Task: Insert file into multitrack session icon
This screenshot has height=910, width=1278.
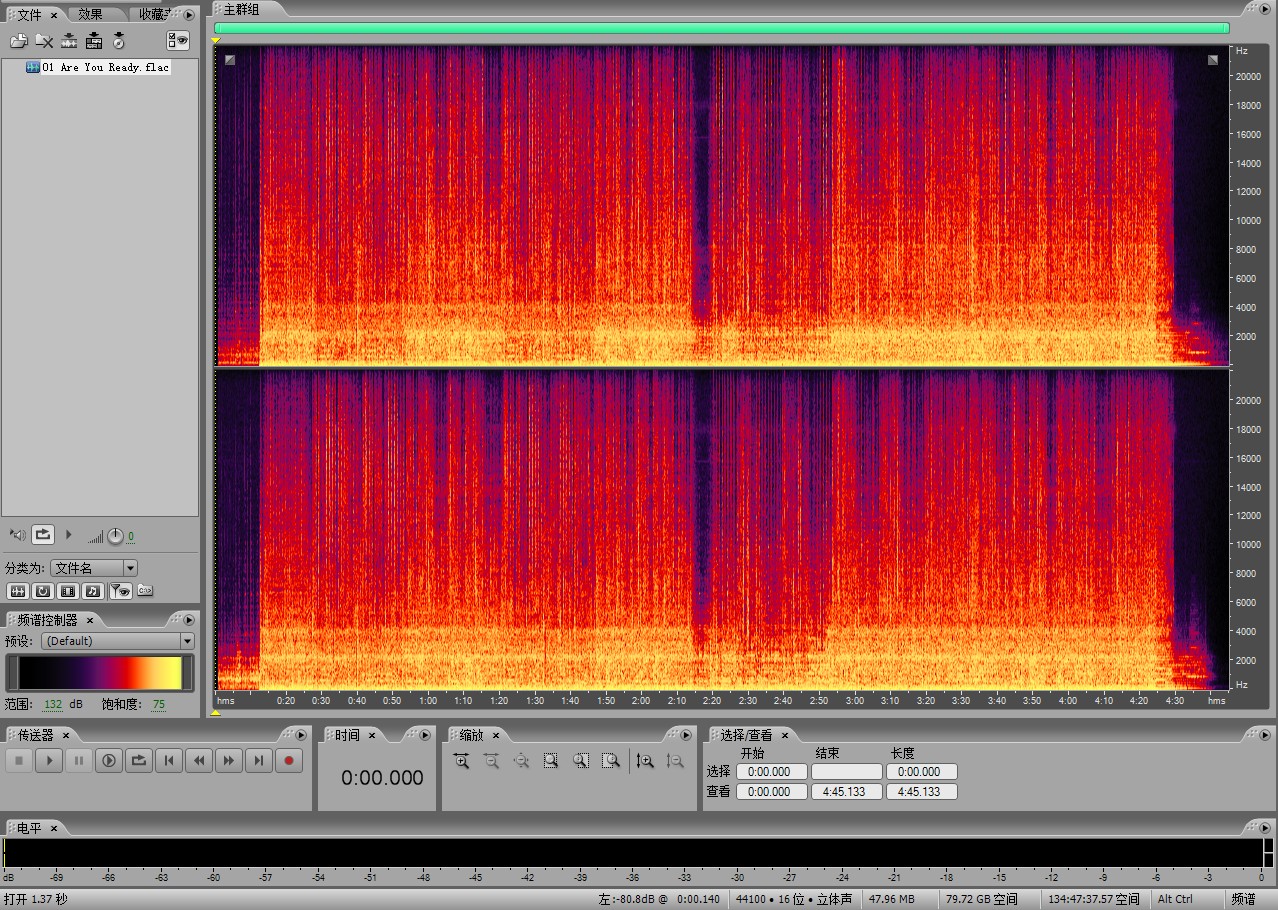Action: [94, 41]
